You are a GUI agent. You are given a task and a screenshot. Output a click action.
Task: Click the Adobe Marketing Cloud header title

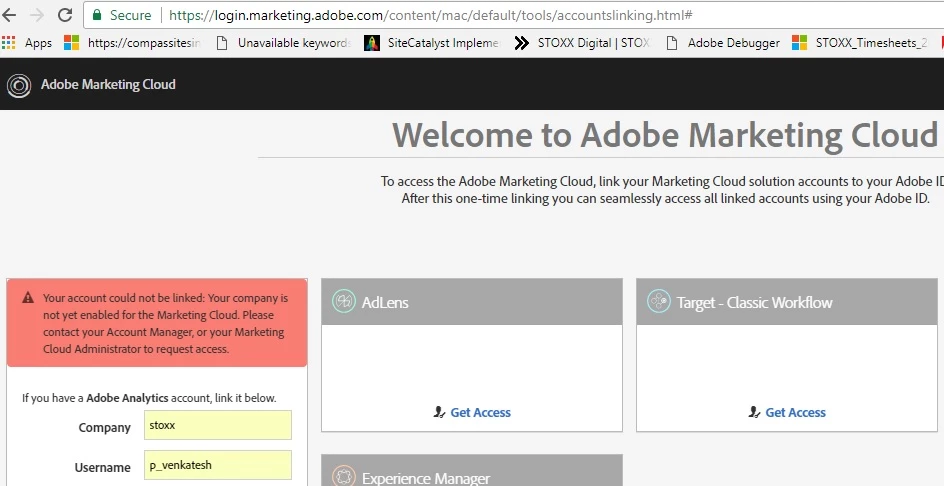108,84
